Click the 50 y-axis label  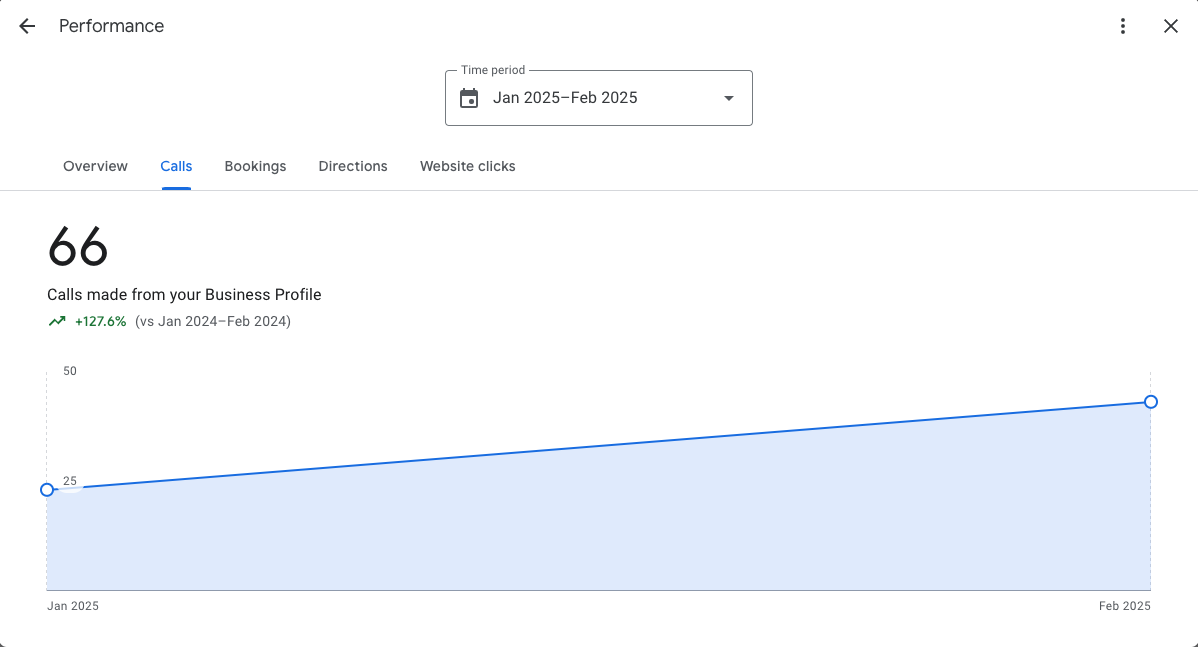coord(70,371)
